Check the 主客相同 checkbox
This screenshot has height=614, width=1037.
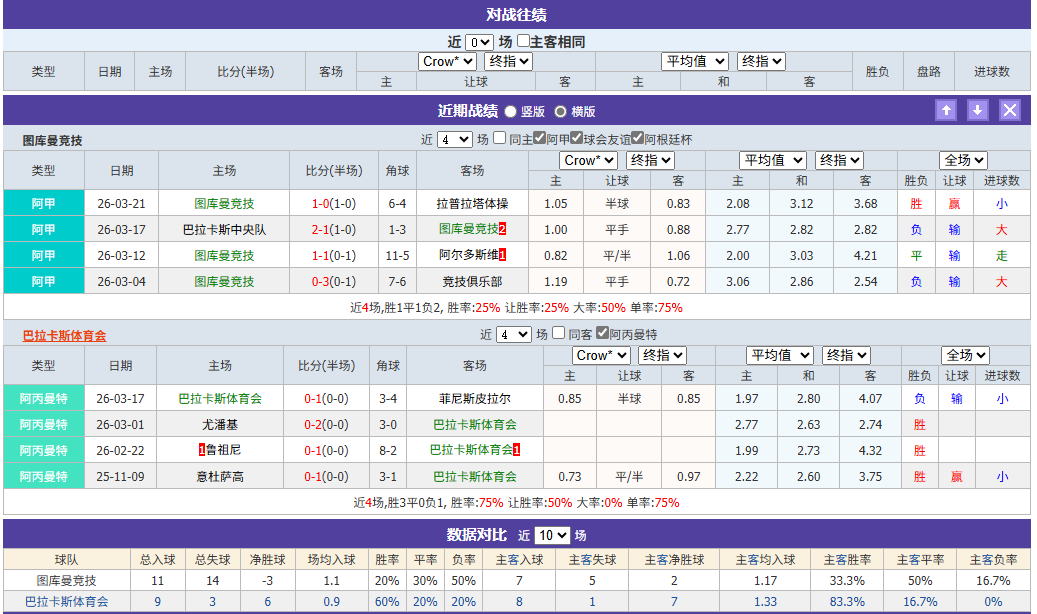[x=524, y=42]
